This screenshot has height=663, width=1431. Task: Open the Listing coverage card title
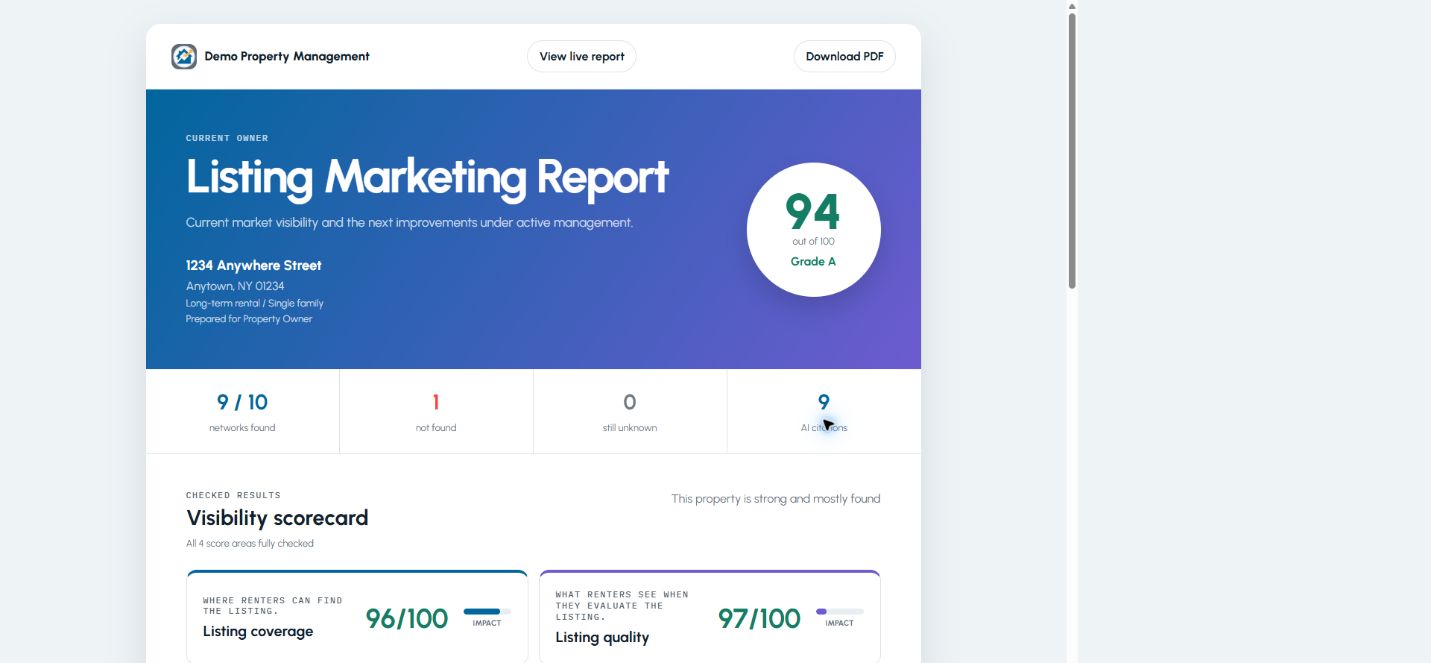(x=258, y=631)
